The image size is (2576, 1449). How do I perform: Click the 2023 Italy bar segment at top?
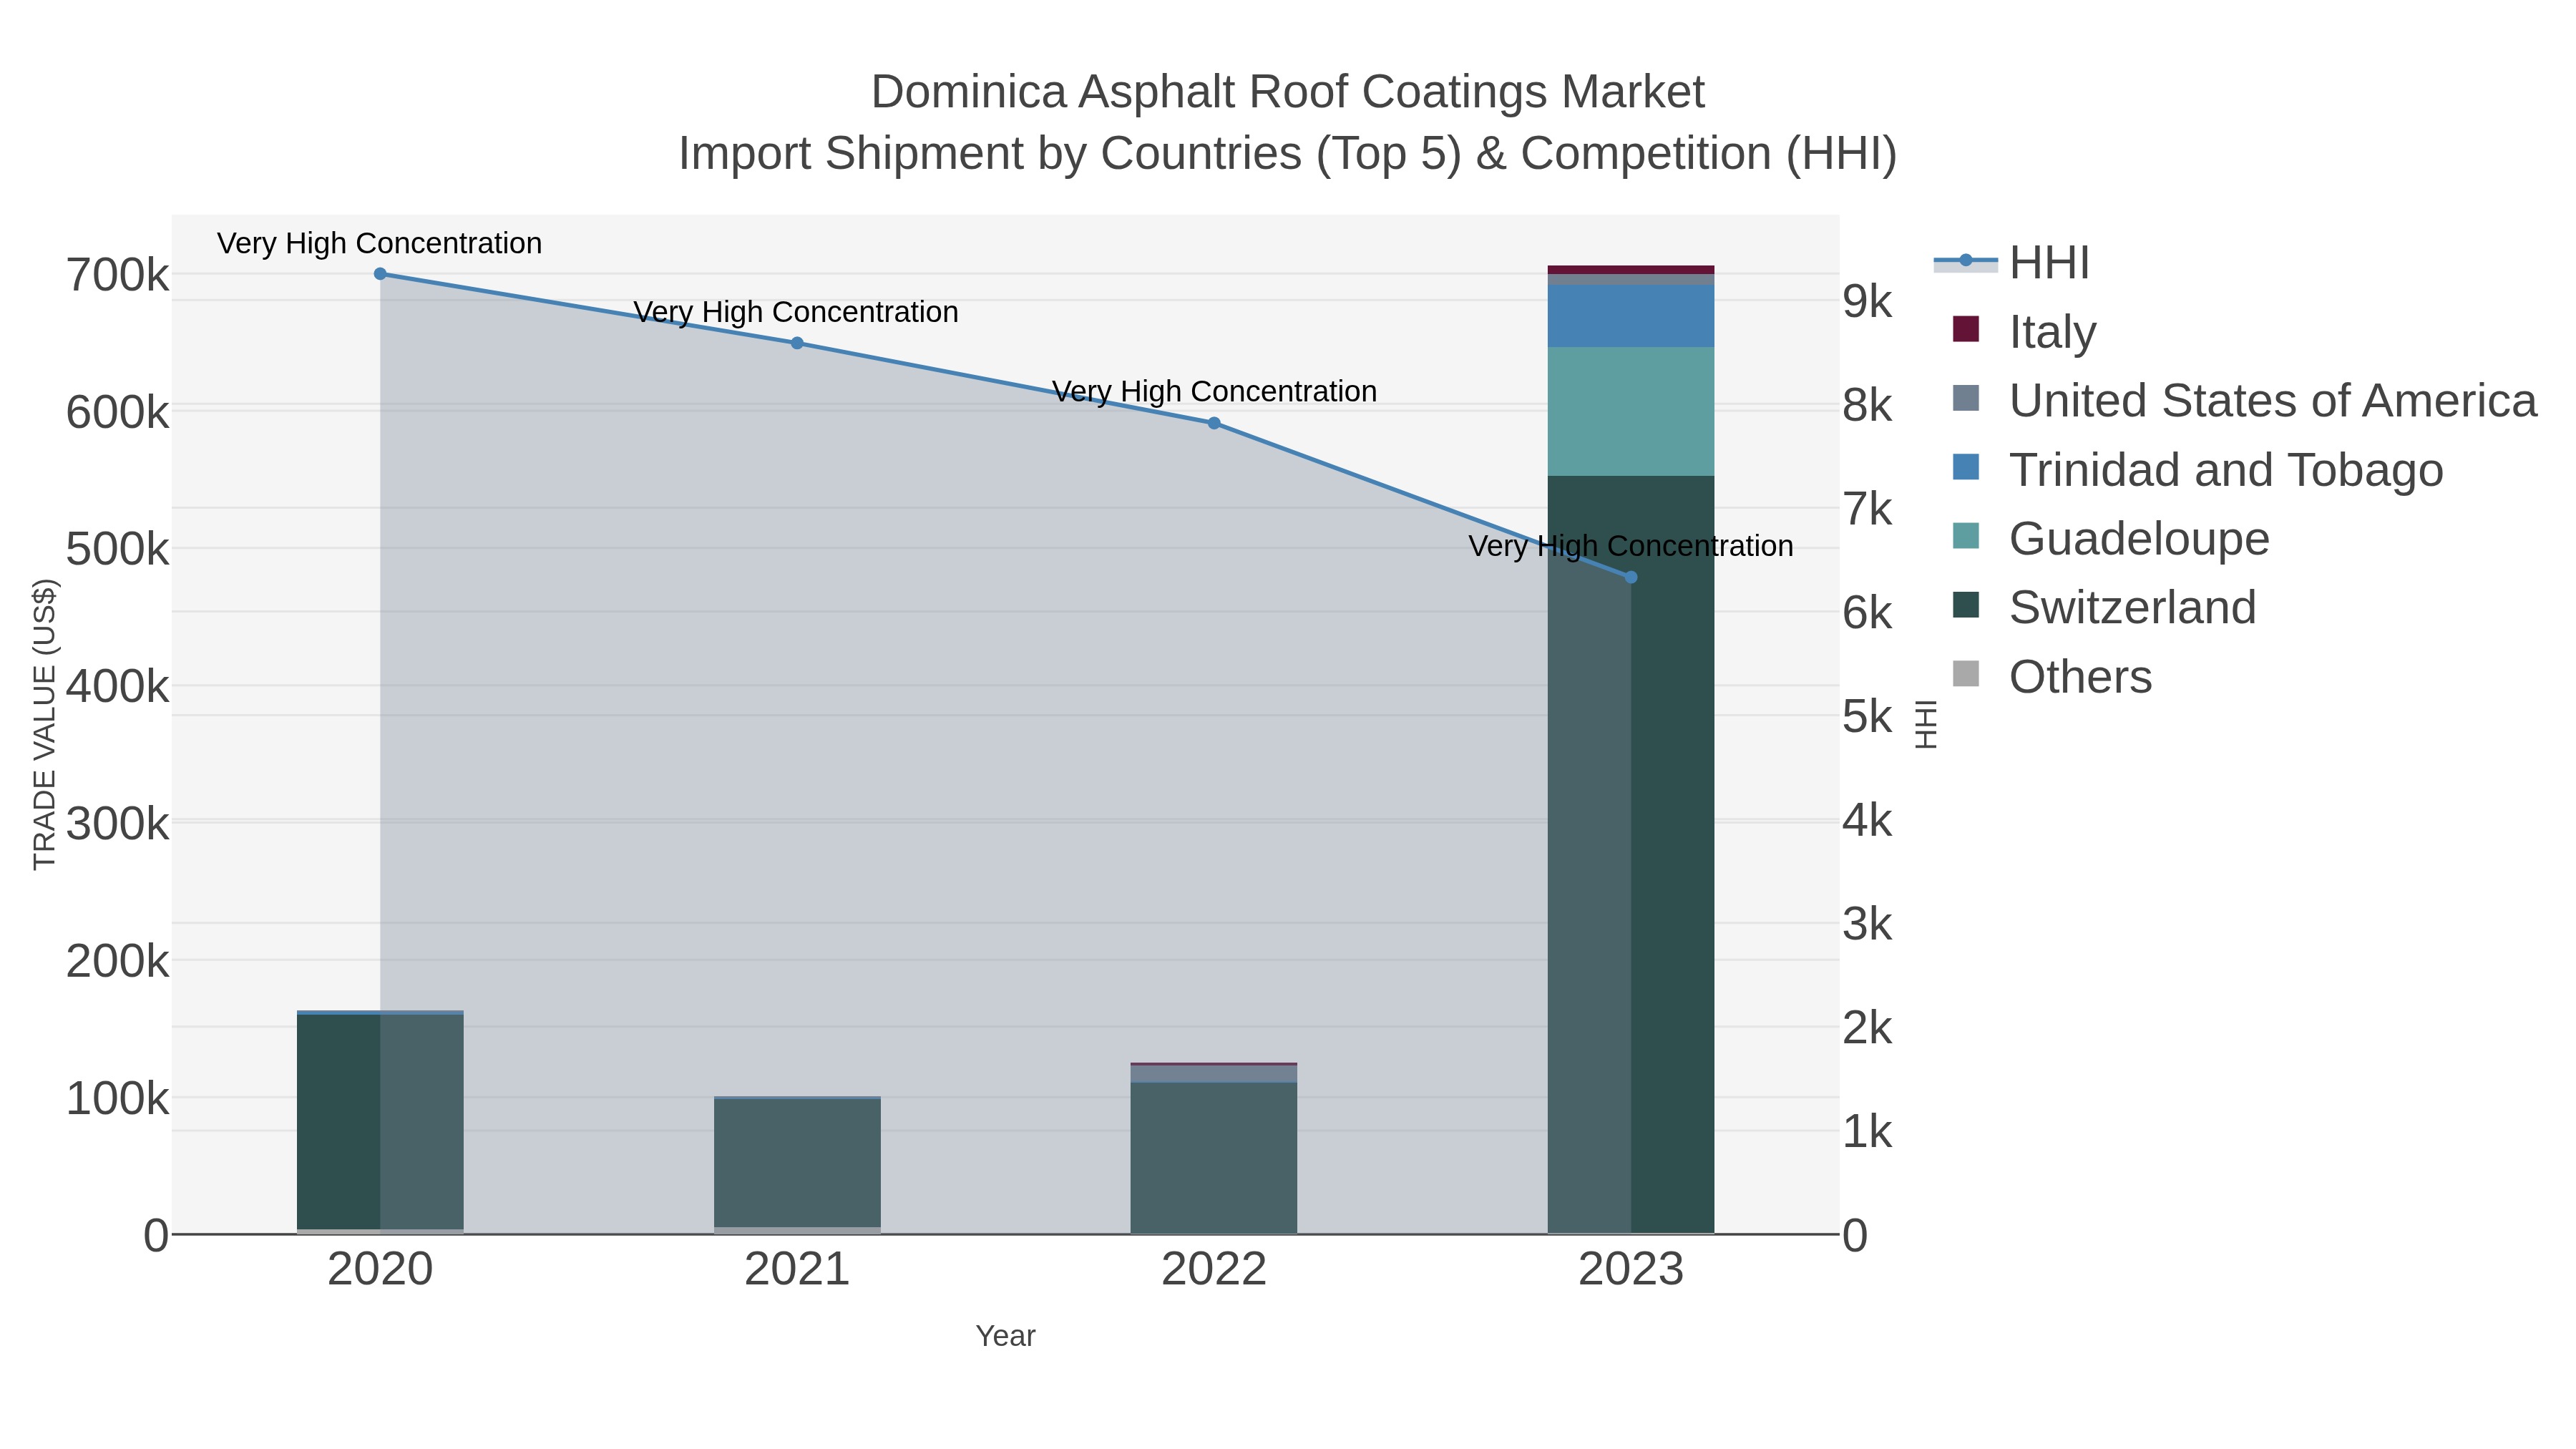tap(1631, 270)
